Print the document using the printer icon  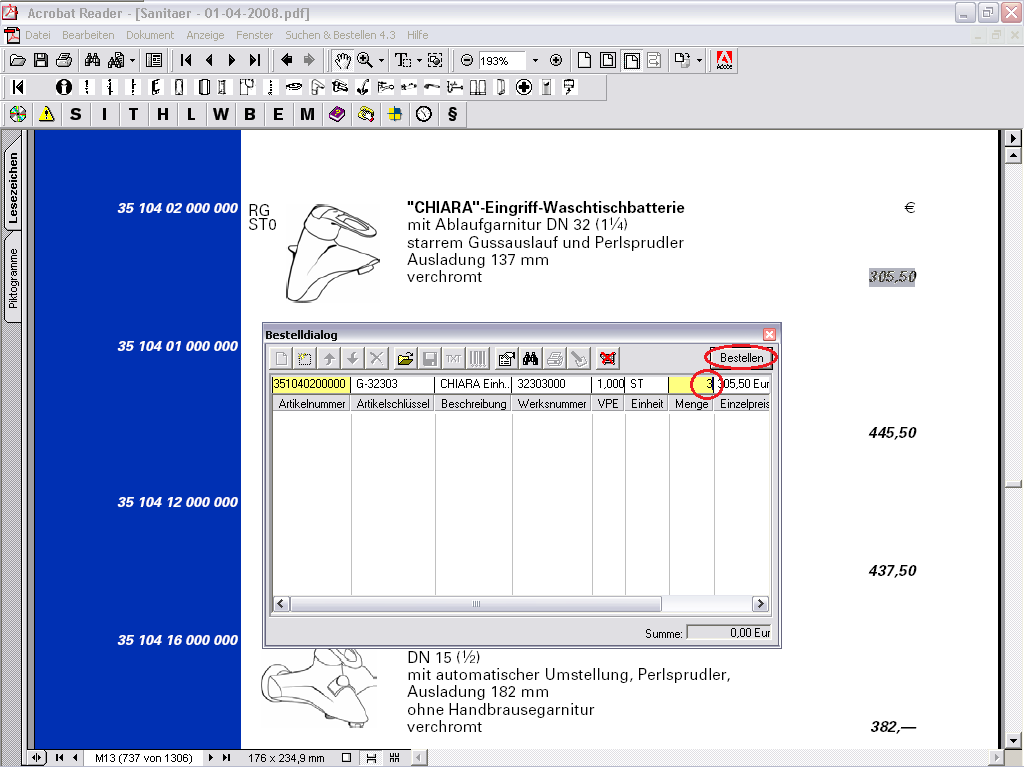coord(64,61)
